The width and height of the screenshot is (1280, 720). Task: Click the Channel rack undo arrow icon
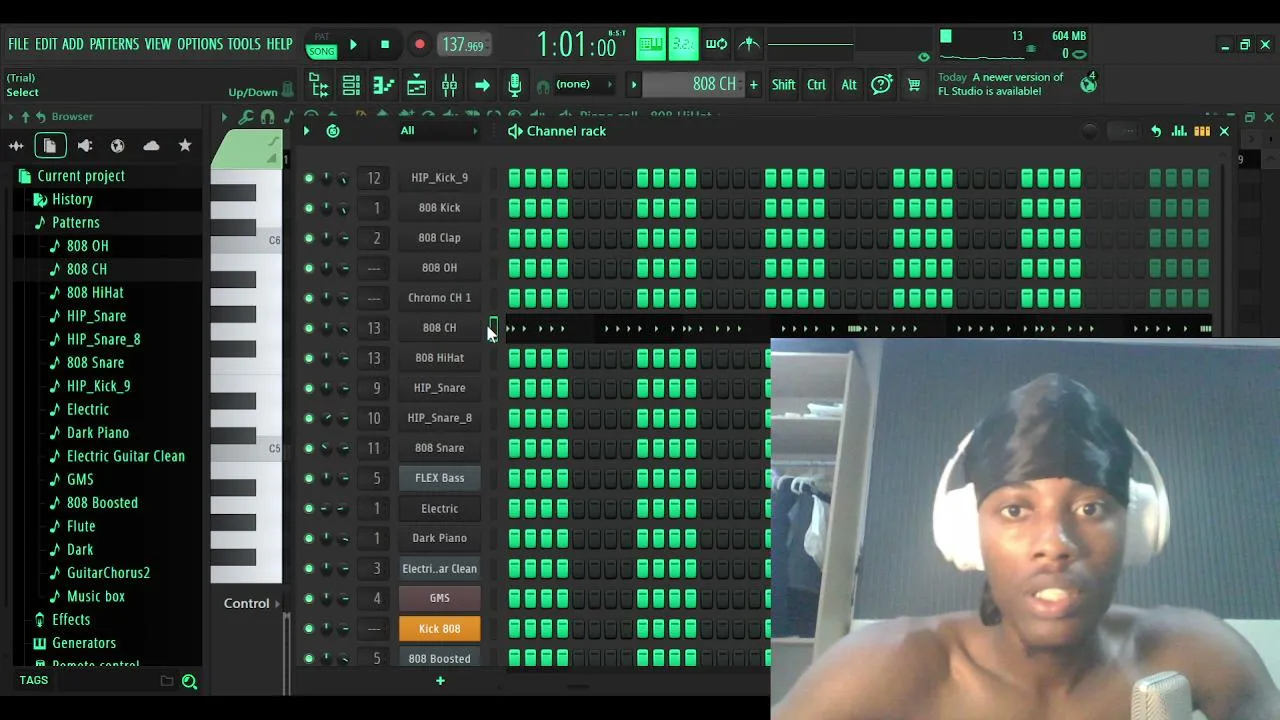coord(1156,131)
